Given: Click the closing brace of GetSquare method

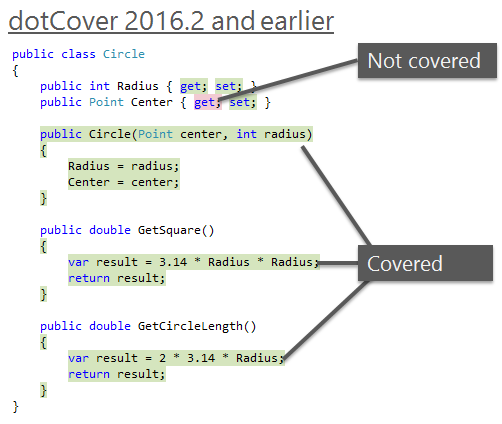Looking at the screenshot, I should pyautogui.click(x=43, y=294).
